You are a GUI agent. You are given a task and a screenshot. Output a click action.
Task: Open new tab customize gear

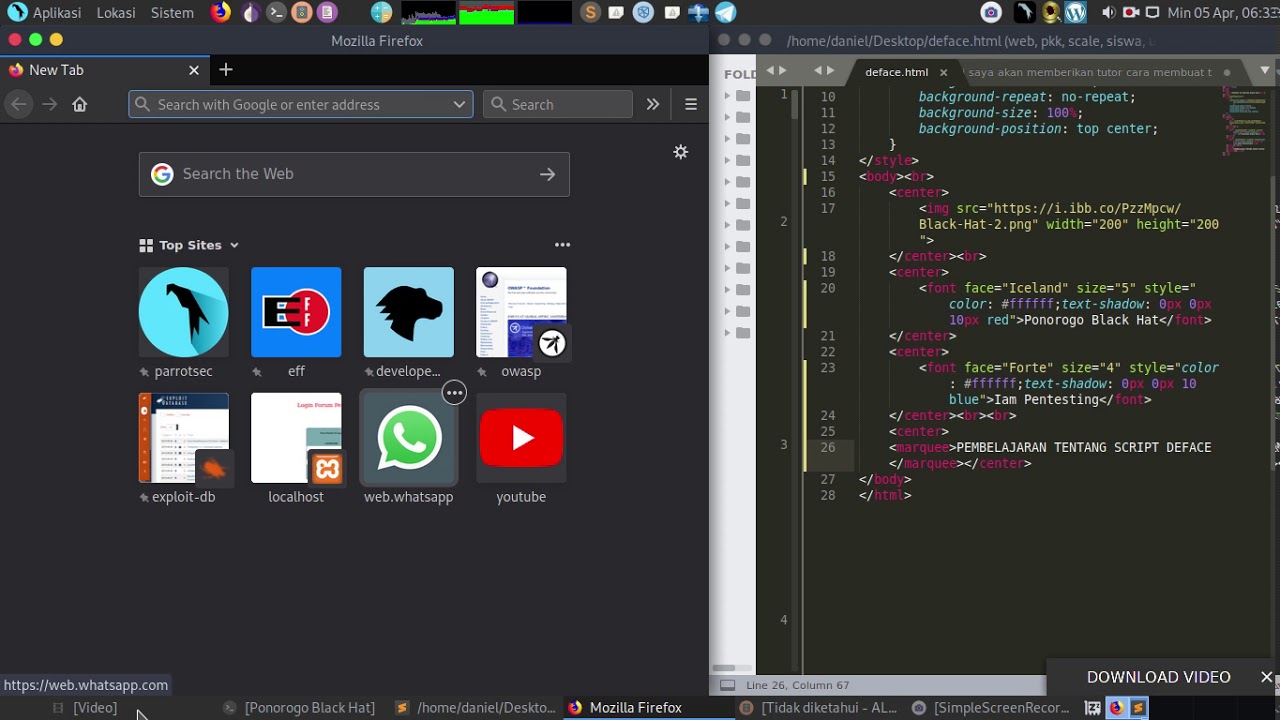point(681,152)
